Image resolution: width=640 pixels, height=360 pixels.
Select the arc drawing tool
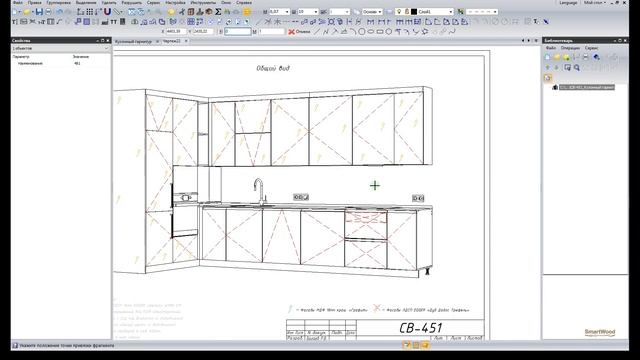(x=353, y=31)
